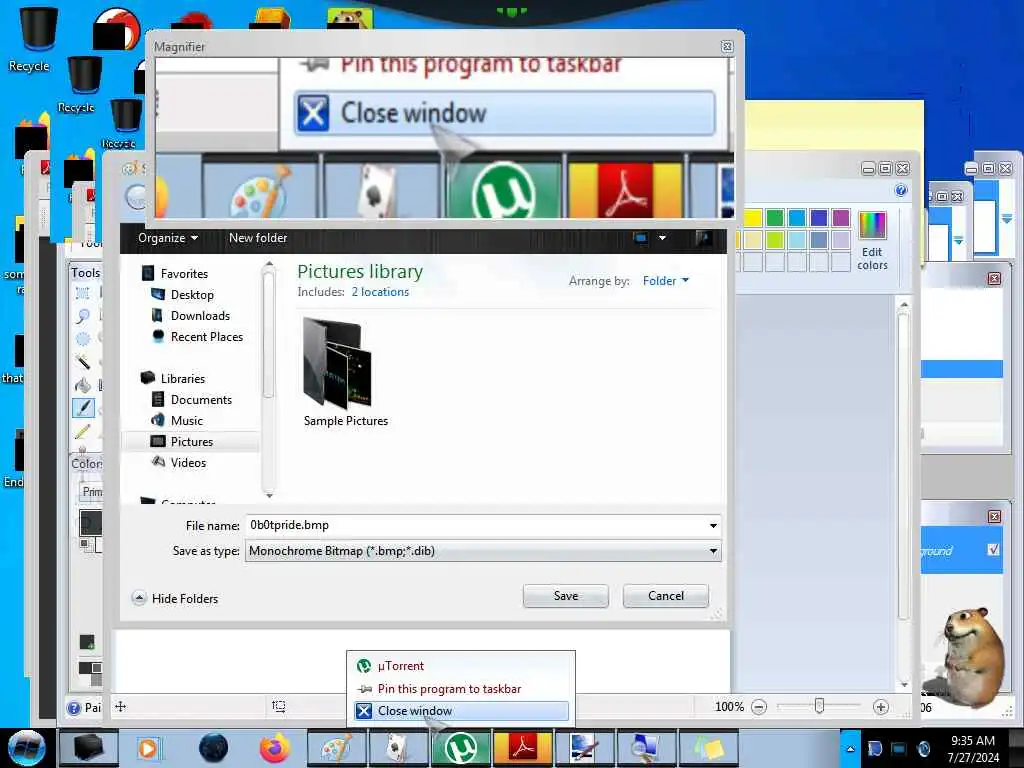Select the Pencil tool in Tools panel

coord(83,431)
